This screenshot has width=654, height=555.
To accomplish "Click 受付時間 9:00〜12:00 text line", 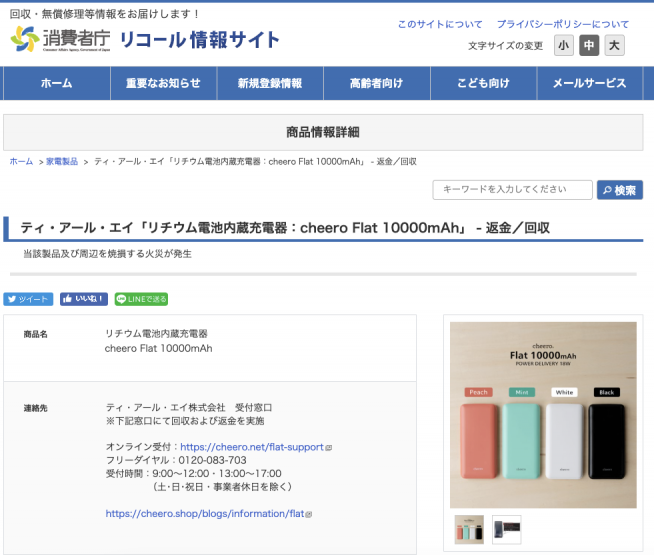I will click(194, 474).
